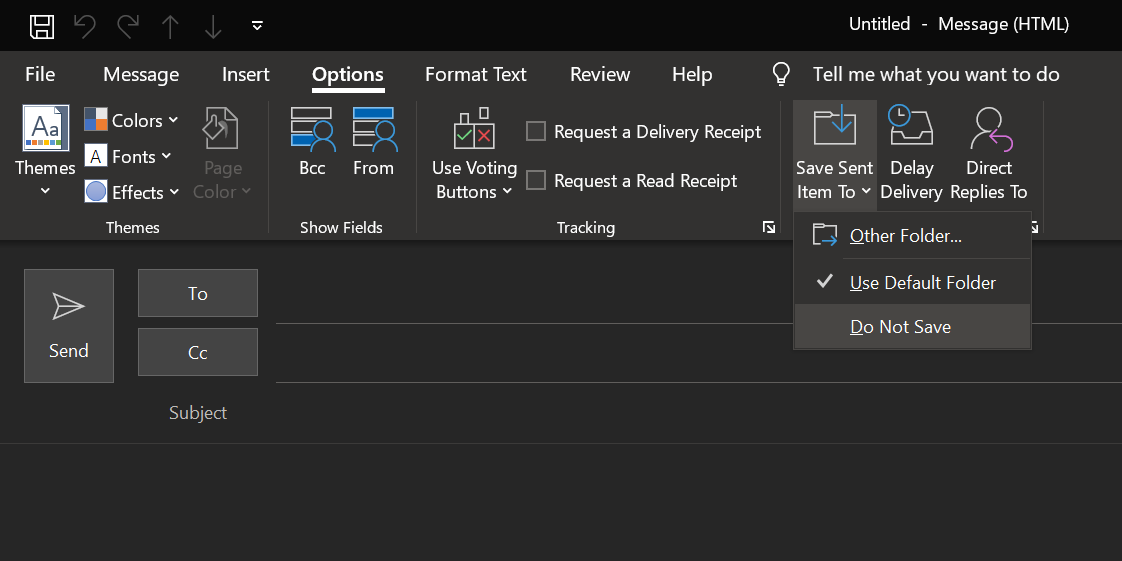1122x561 pixels.
Task: Show the From field
Action: [373, 143]
